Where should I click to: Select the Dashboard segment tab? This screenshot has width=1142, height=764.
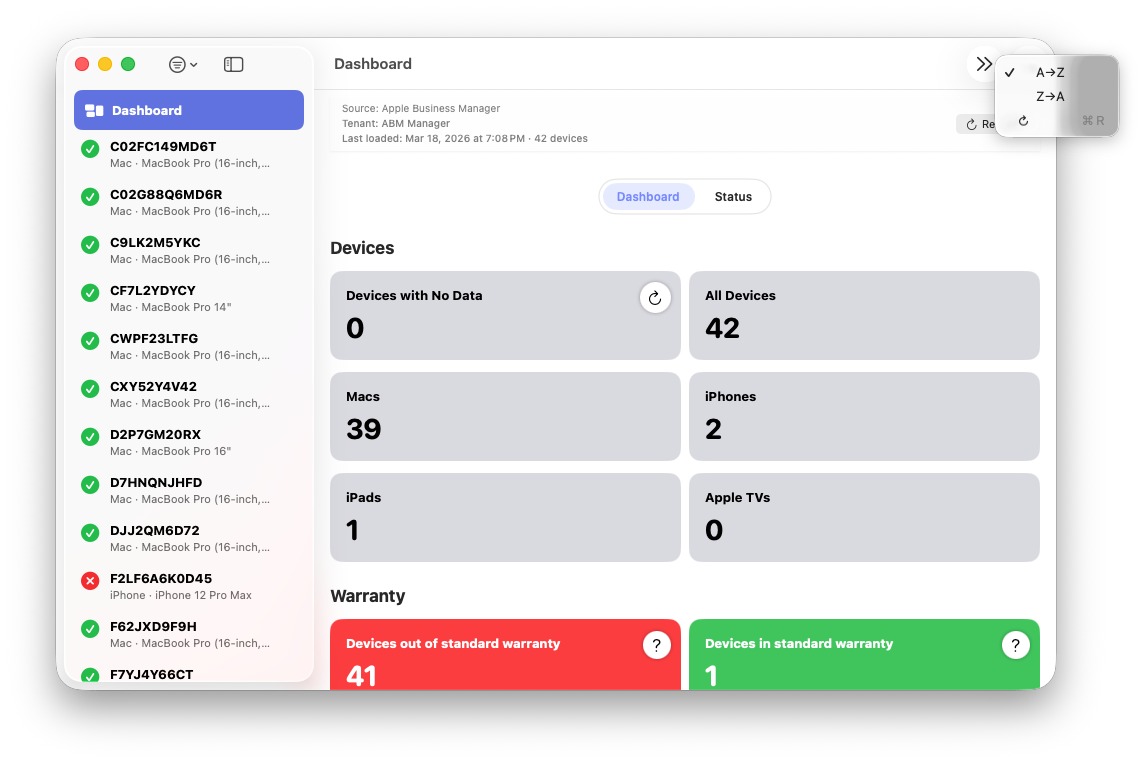click(x=648, y=197)
